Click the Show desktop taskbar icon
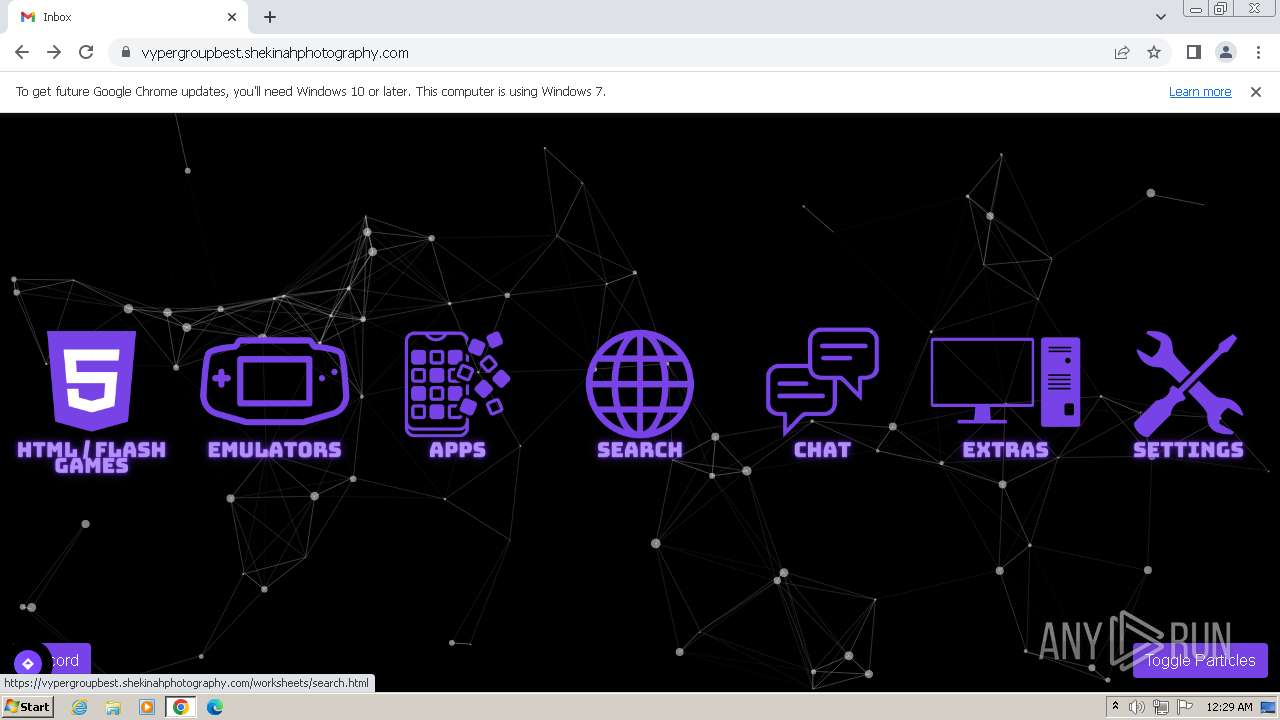 click(x=1268, y=707)
